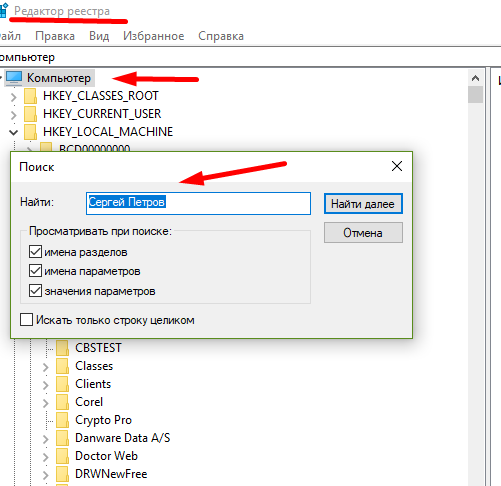Select the HKEY_CLASSES_ROOT label
This screenshot has height=486, width=501.
[x=101, y=96]
